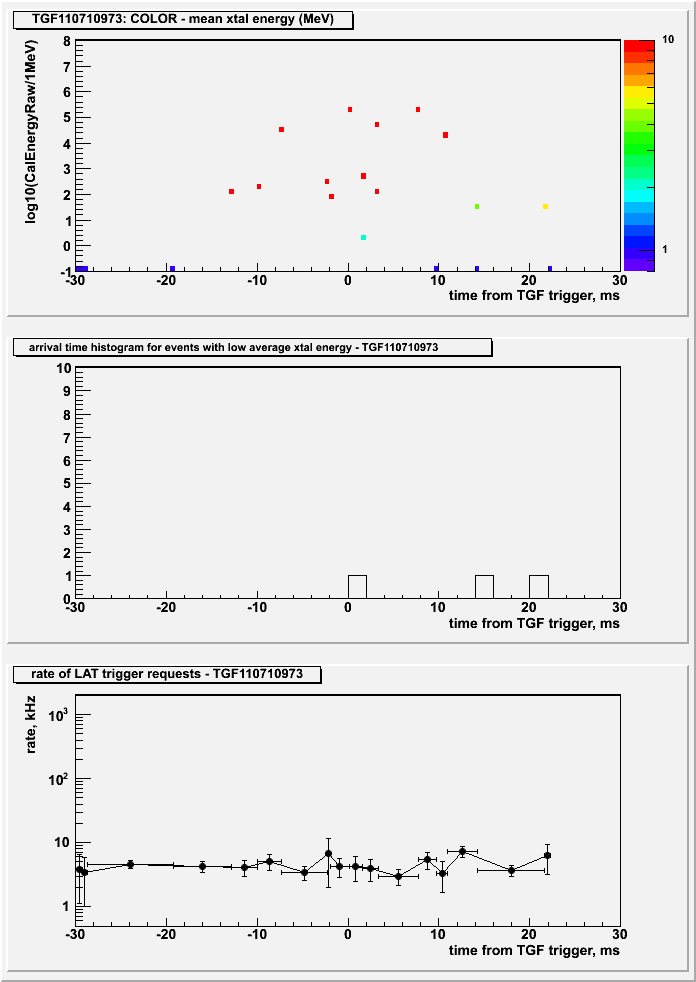
Task: Click the arrival time histogram title box
Action: coord(252,347)
